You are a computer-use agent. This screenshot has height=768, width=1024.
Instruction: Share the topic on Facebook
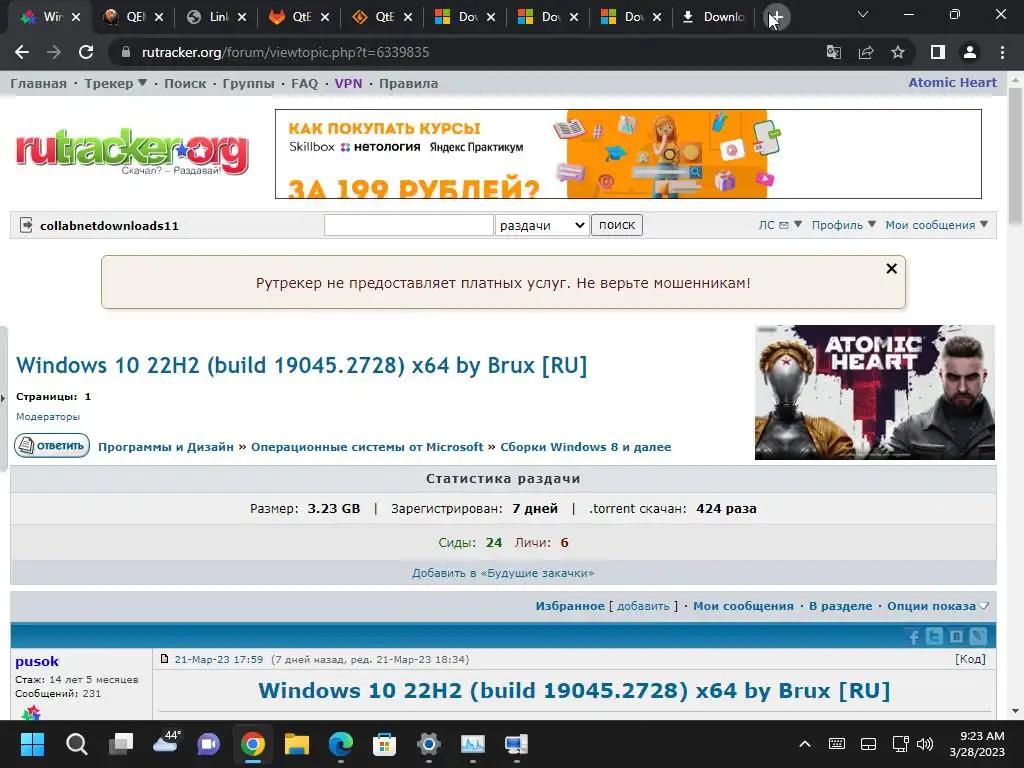[x=913, y=636]
